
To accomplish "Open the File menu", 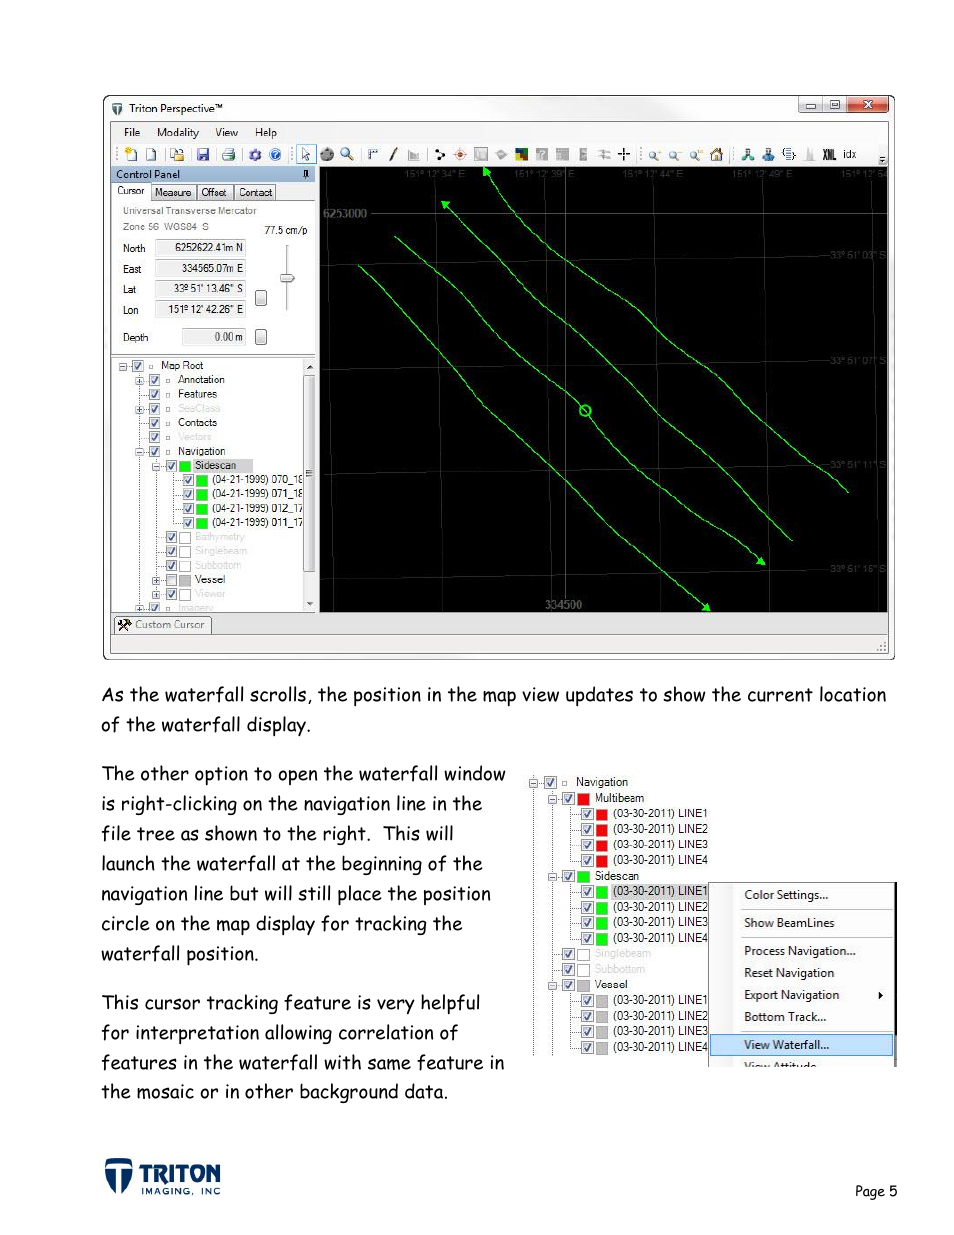I will (x=132, y=132).
